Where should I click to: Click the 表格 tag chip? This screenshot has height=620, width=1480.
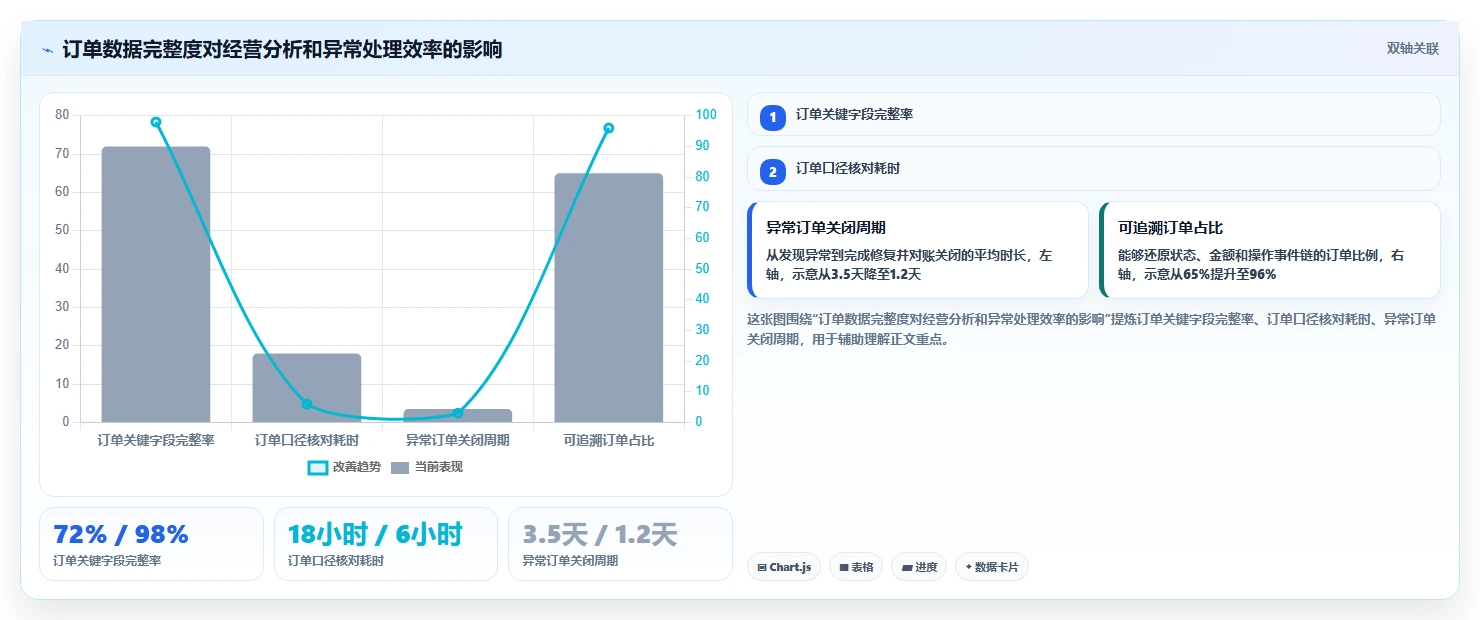point(856,567)
